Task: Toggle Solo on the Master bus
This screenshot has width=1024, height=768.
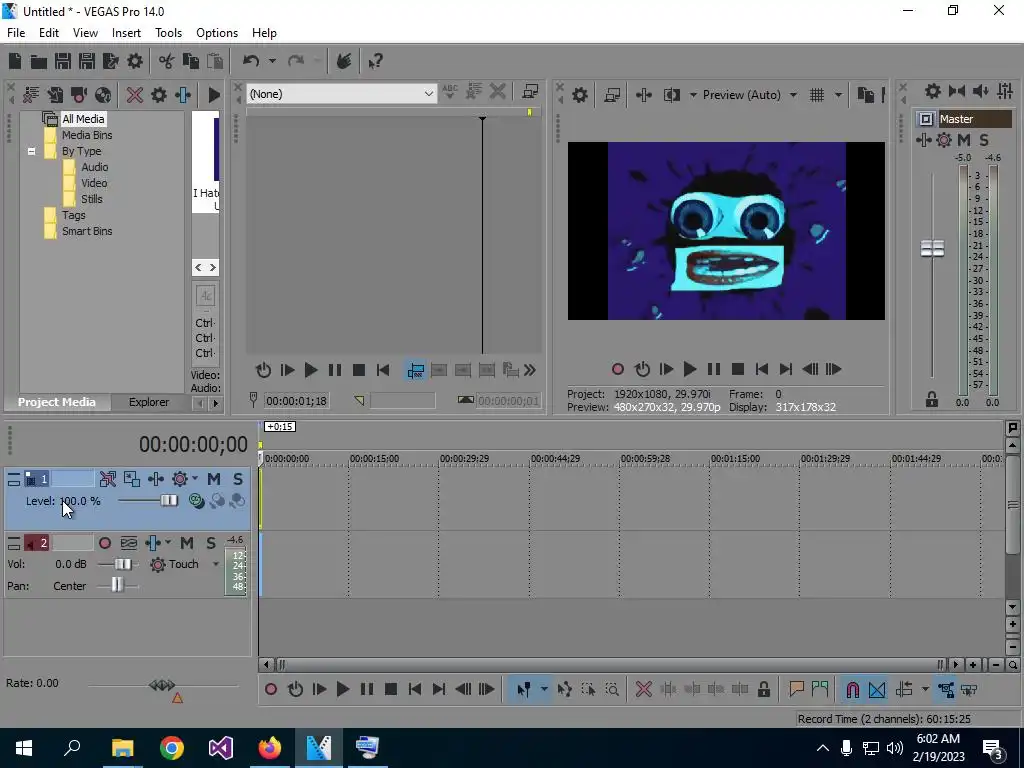Action: [984, 140]
